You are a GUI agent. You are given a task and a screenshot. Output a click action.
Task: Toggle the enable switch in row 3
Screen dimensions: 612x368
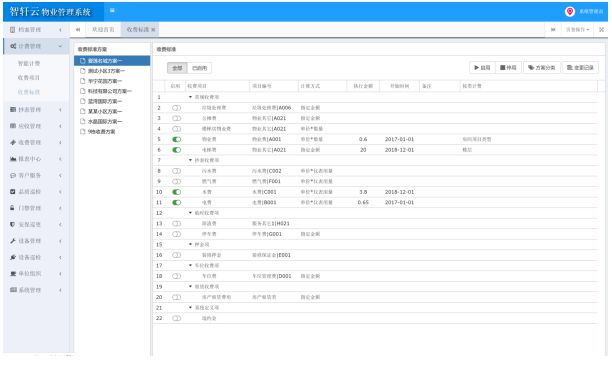point(176,118)
